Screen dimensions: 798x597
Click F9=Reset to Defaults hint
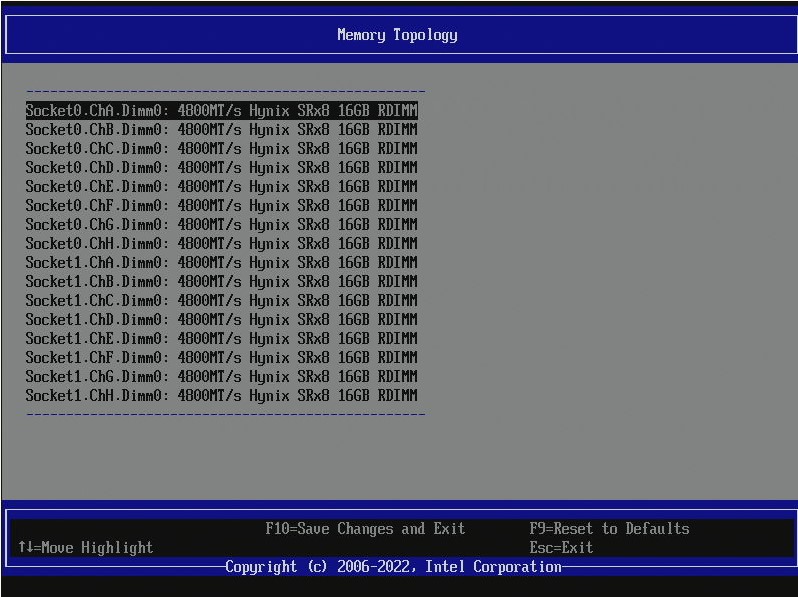click(609, 529)
